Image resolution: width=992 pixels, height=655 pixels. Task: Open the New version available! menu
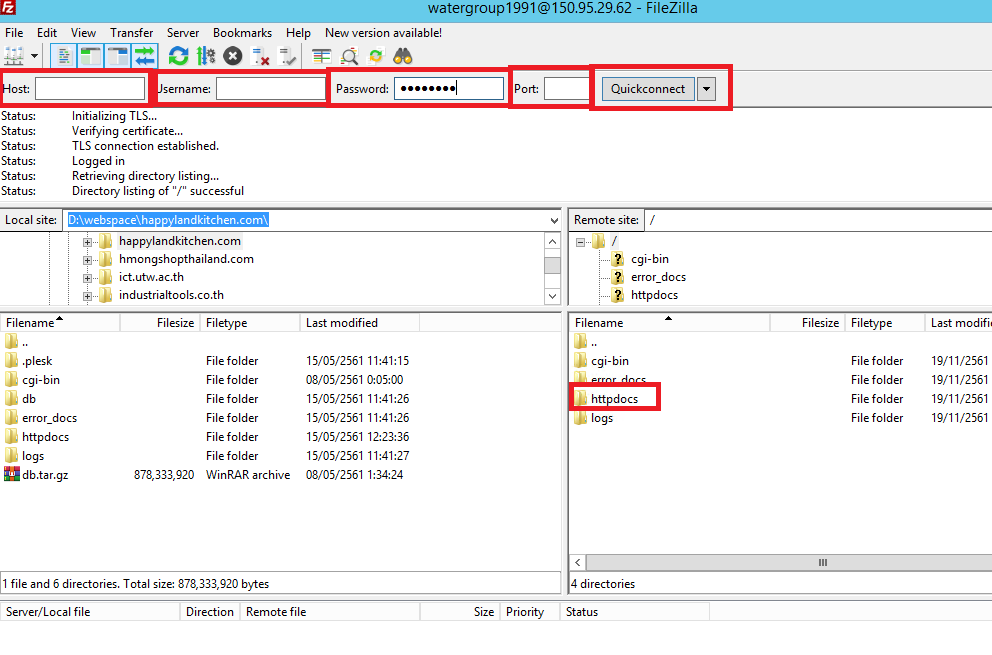(x=383, y=33)
